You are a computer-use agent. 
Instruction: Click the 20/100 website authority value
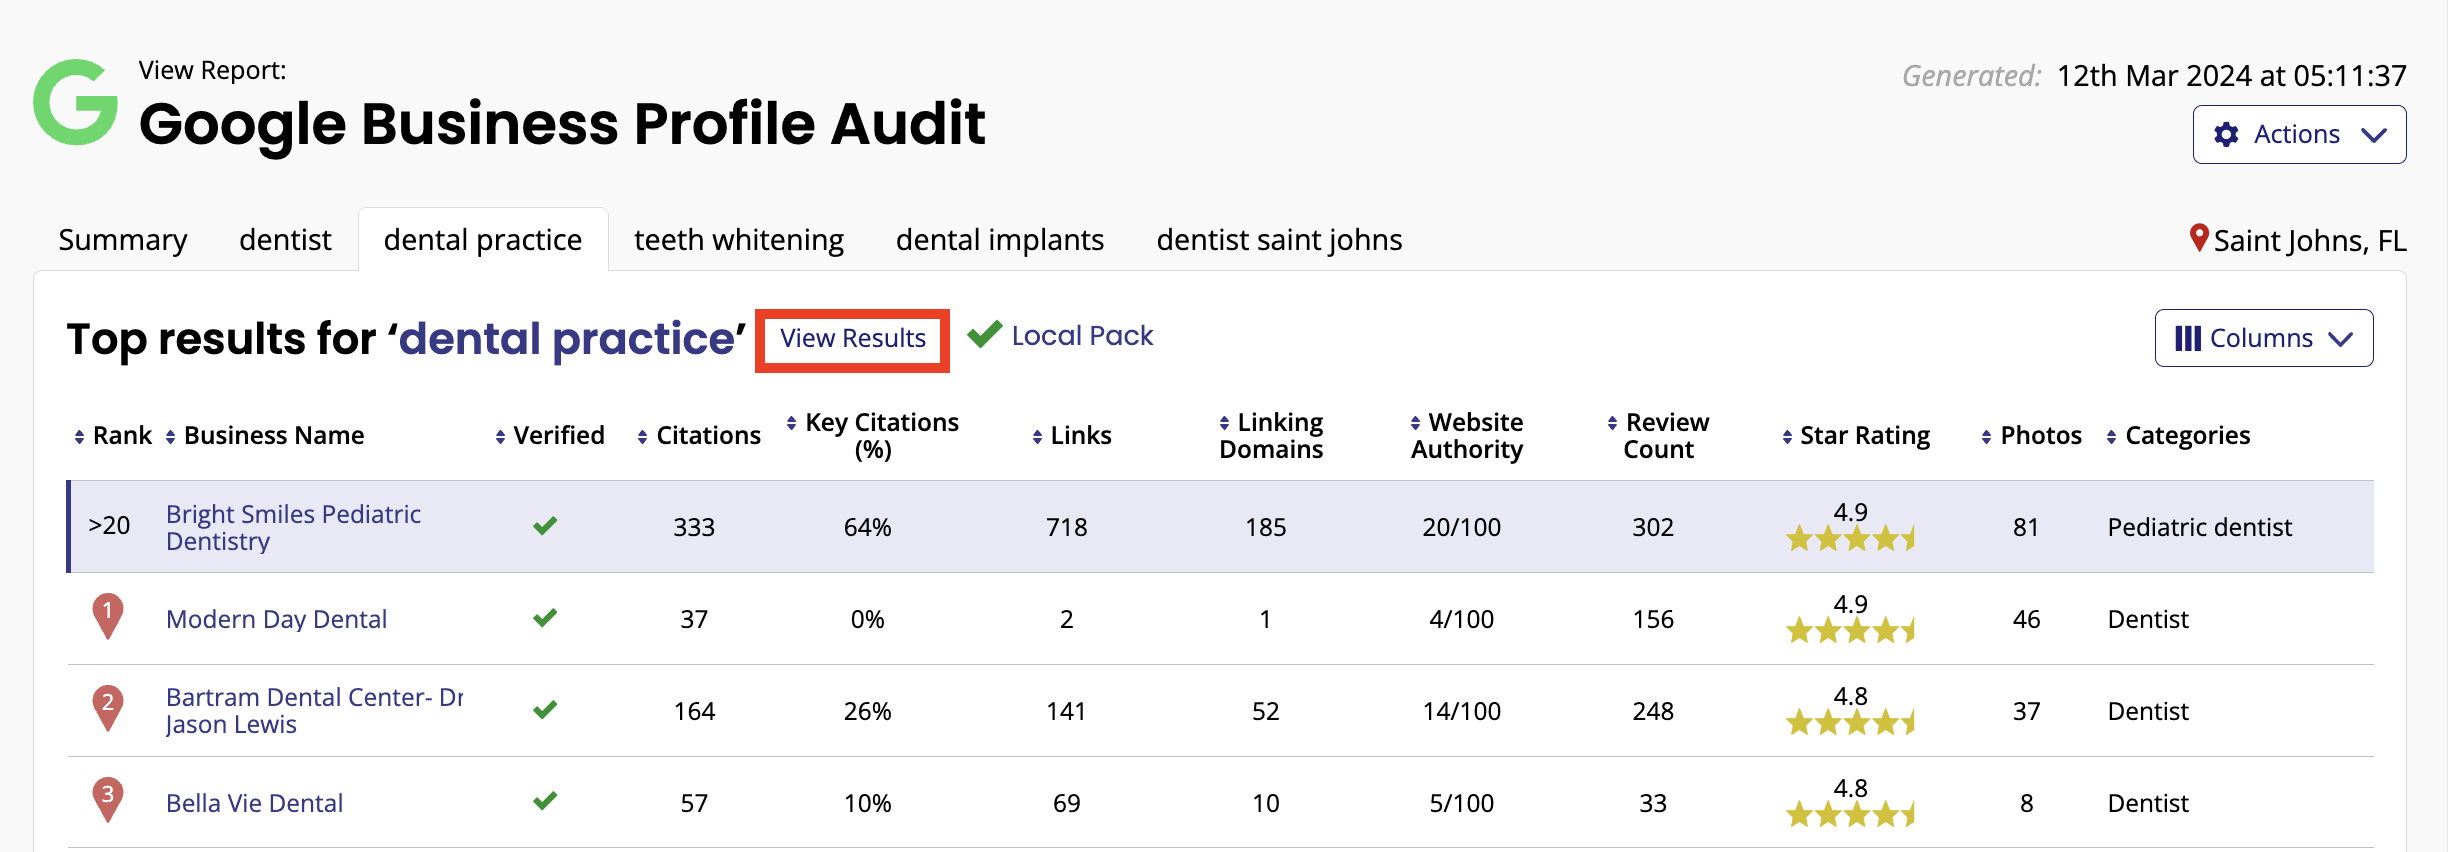(x=1462, y=527)
